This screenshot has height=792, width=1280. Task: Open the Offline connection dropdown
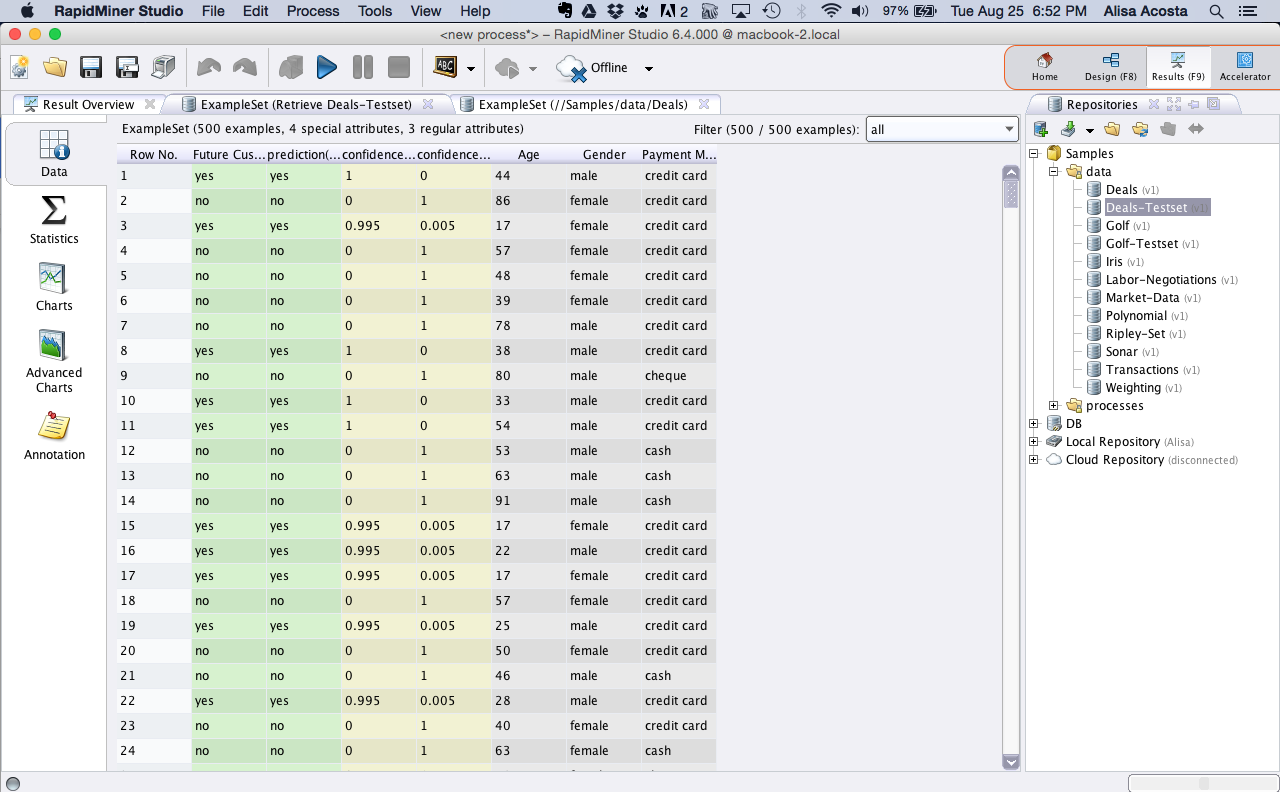[648, 69]
